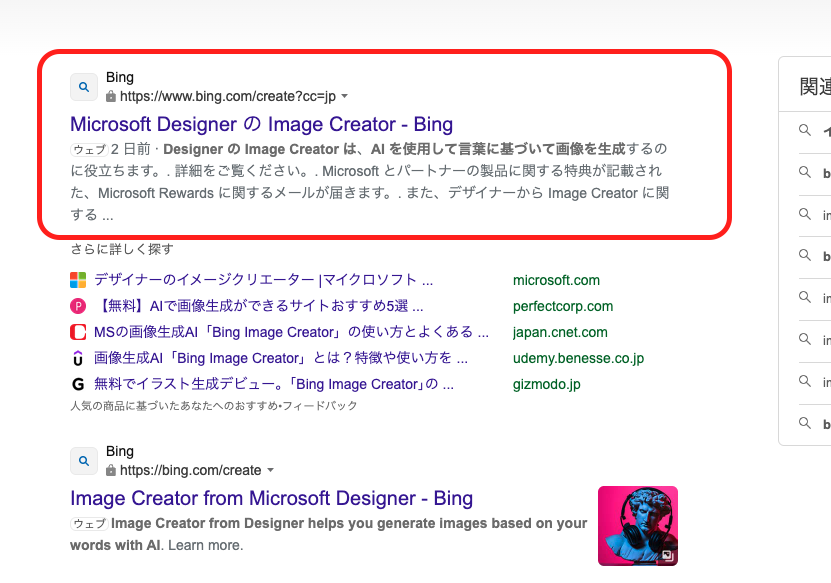Open 'Microsoft Designer の Image Creator - Bing' result
Screen dimensions: 831x583
tap(261, 124)
